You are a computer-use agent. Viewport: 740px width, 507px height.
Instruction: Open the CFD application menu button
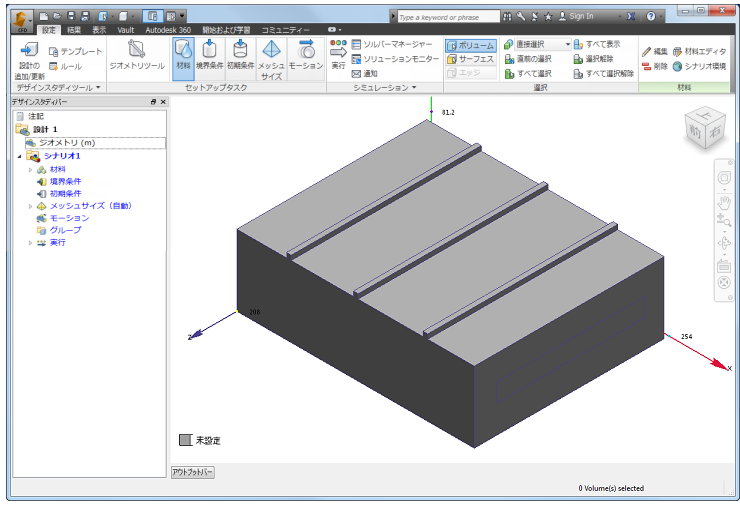[21, 21]
